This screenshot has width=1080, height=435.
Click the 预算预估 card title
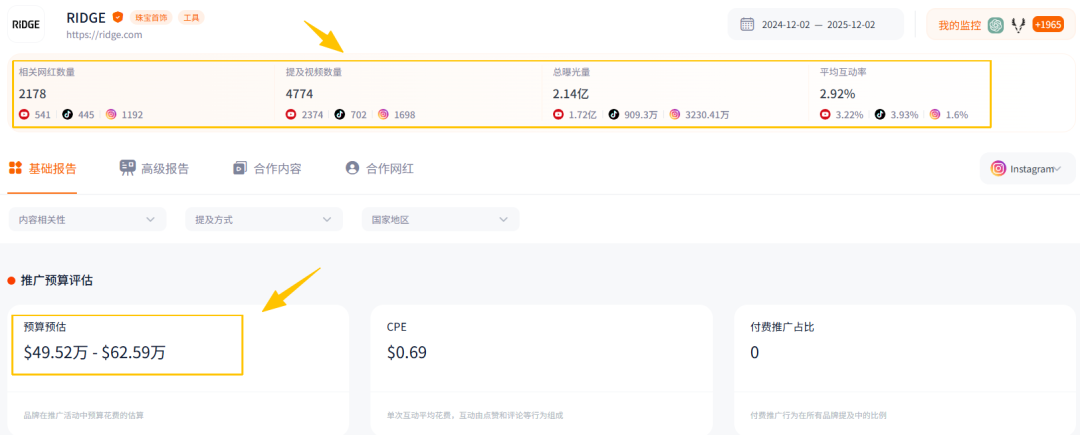[x=45, y=327]
